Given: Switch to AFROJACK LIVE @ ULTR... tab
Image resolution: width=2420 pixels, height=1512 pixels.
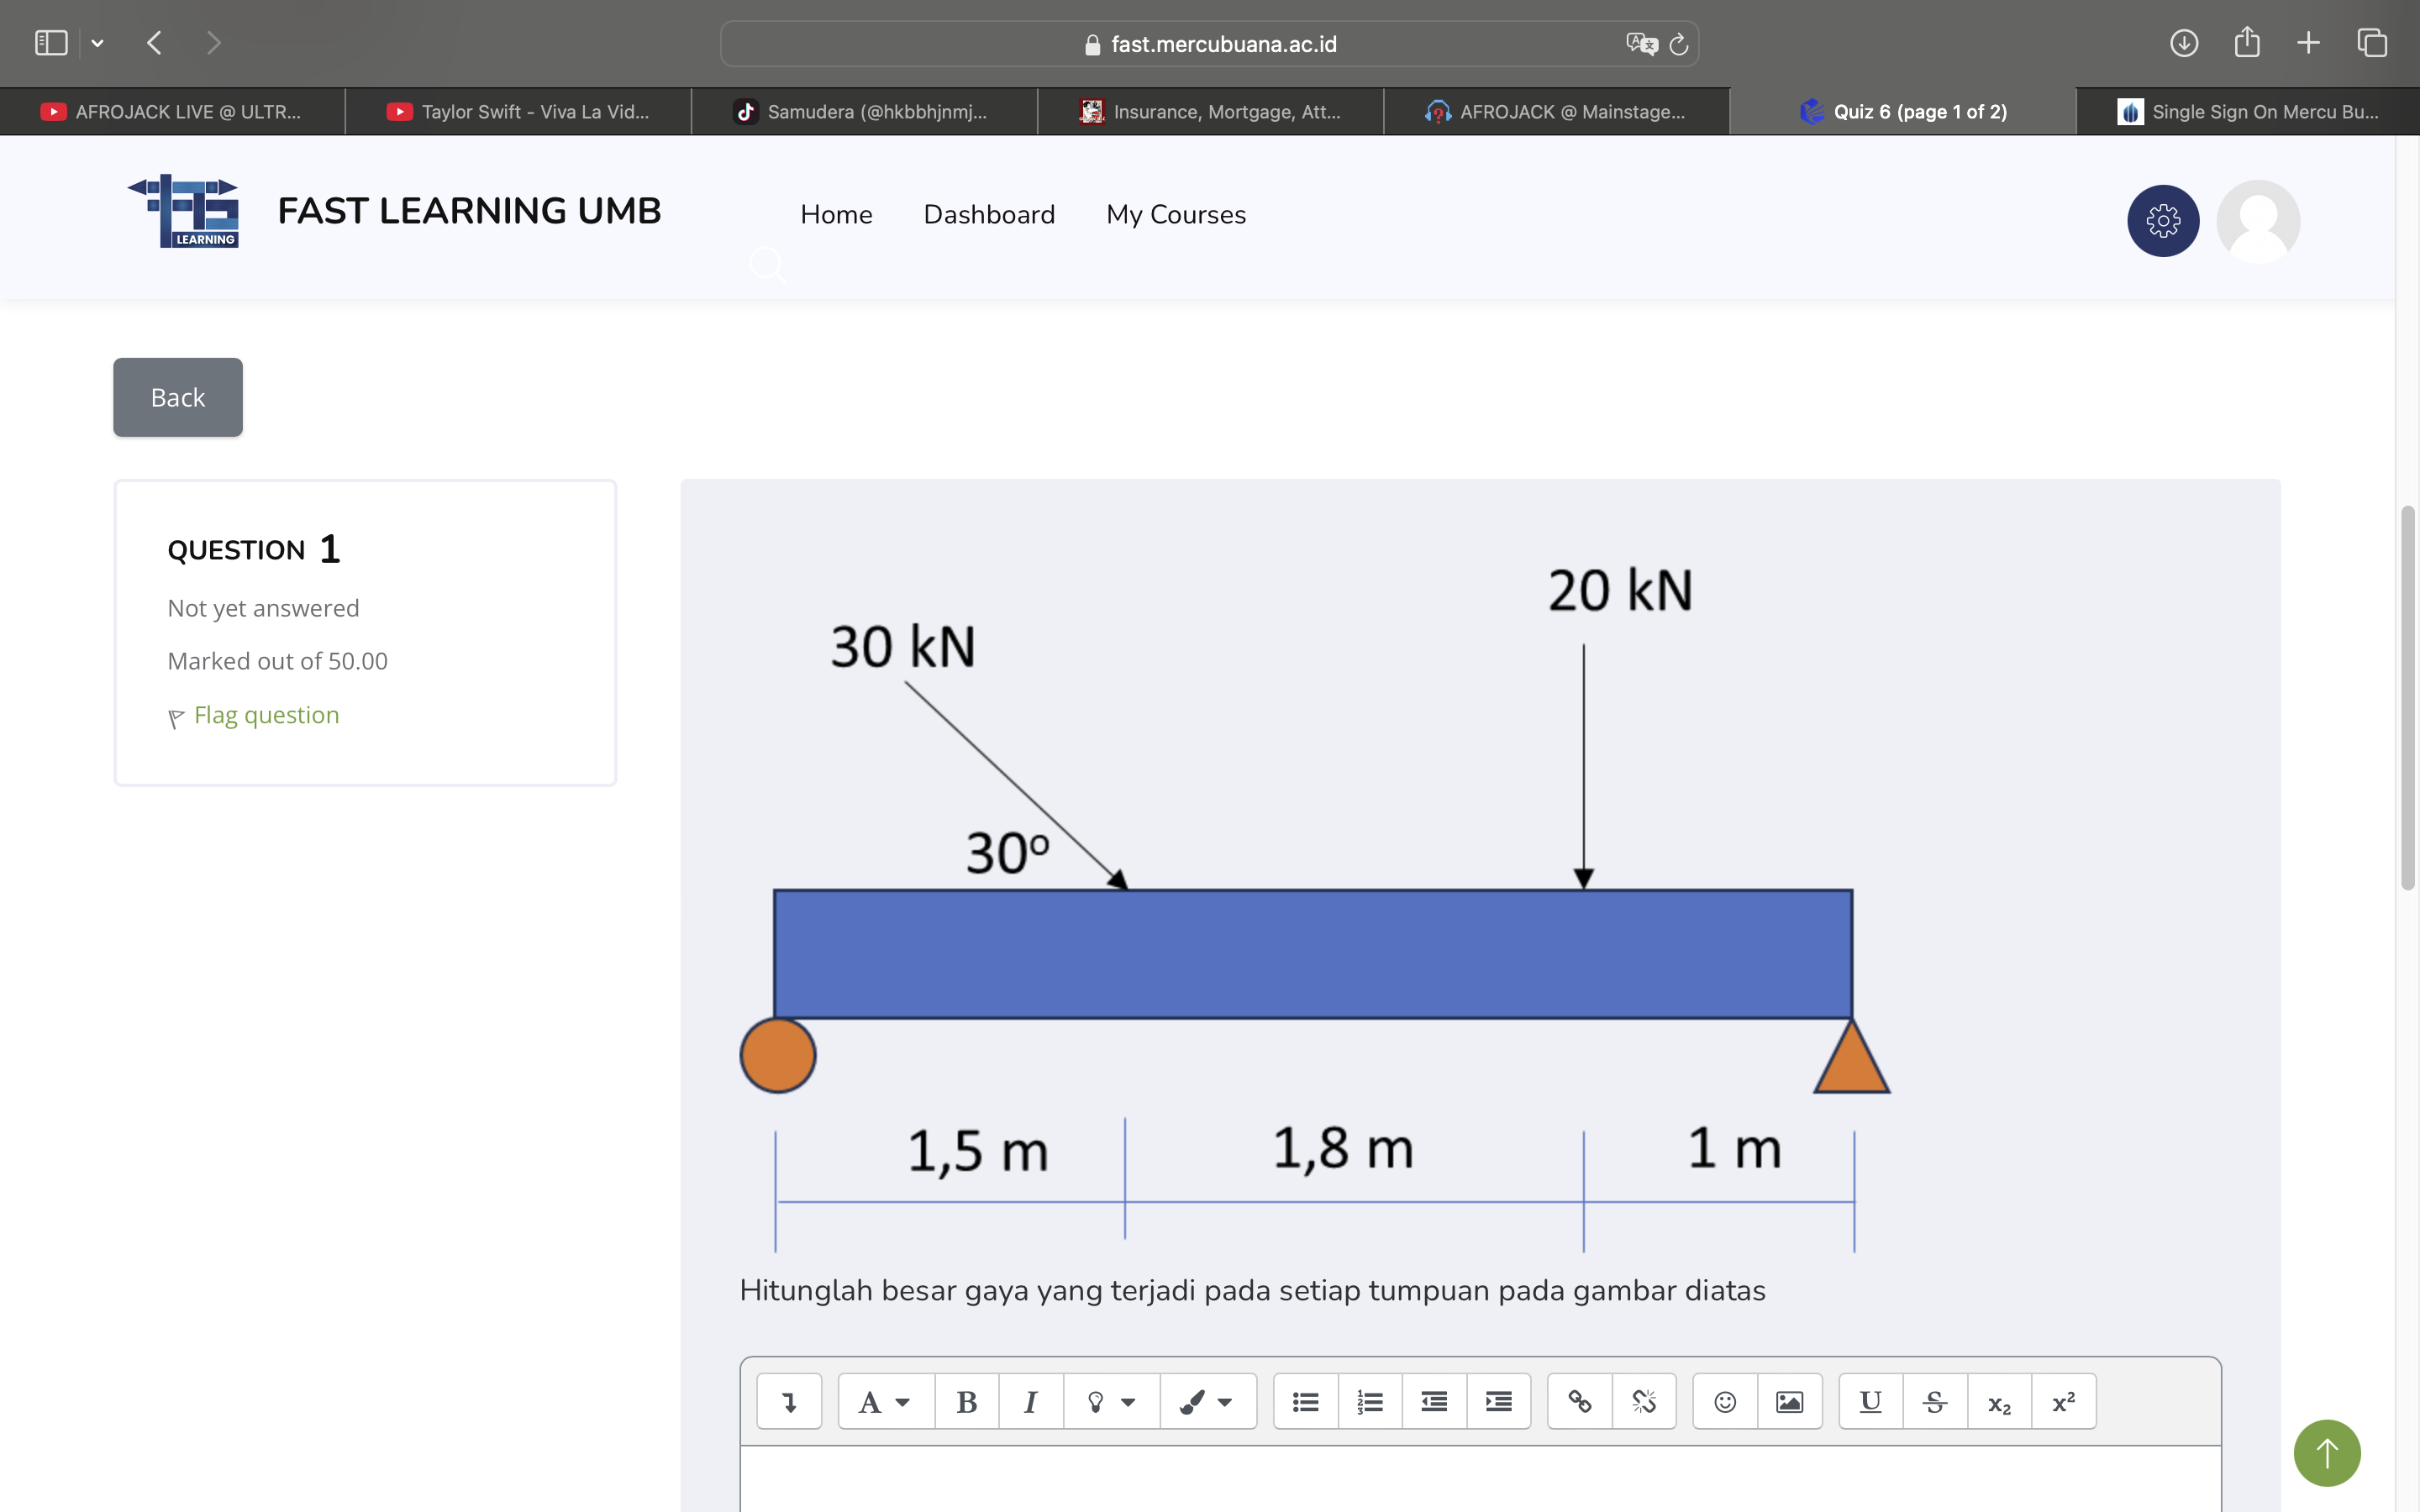Looking at the screenshot, I should pyautogui.click(x=172, y=112).
